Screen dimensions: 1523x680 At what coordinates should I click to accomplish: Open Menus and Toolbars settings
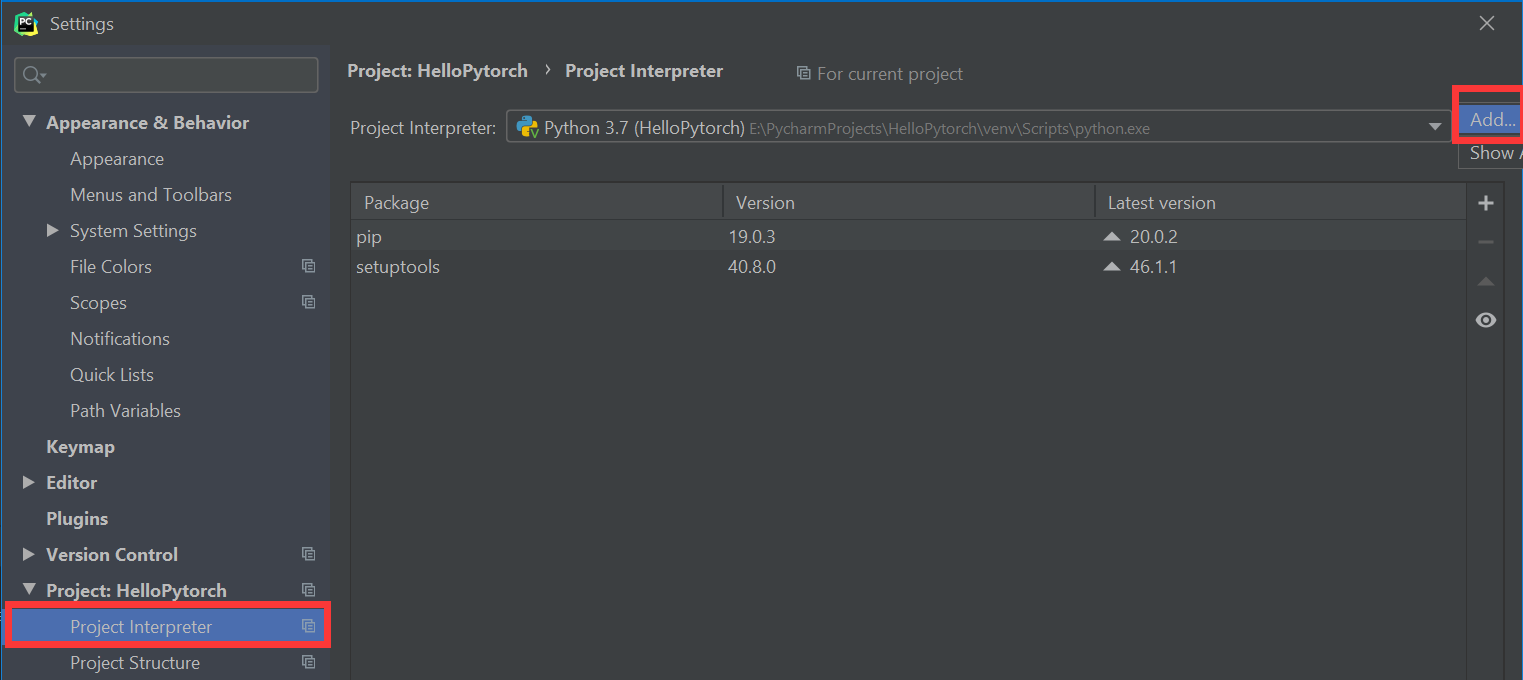pos(151,195)
